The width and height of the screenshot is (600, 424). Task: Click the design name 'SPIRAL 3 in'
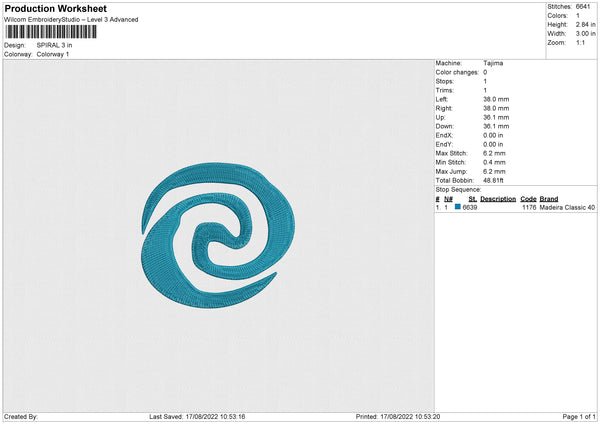[x=54, y=45]
